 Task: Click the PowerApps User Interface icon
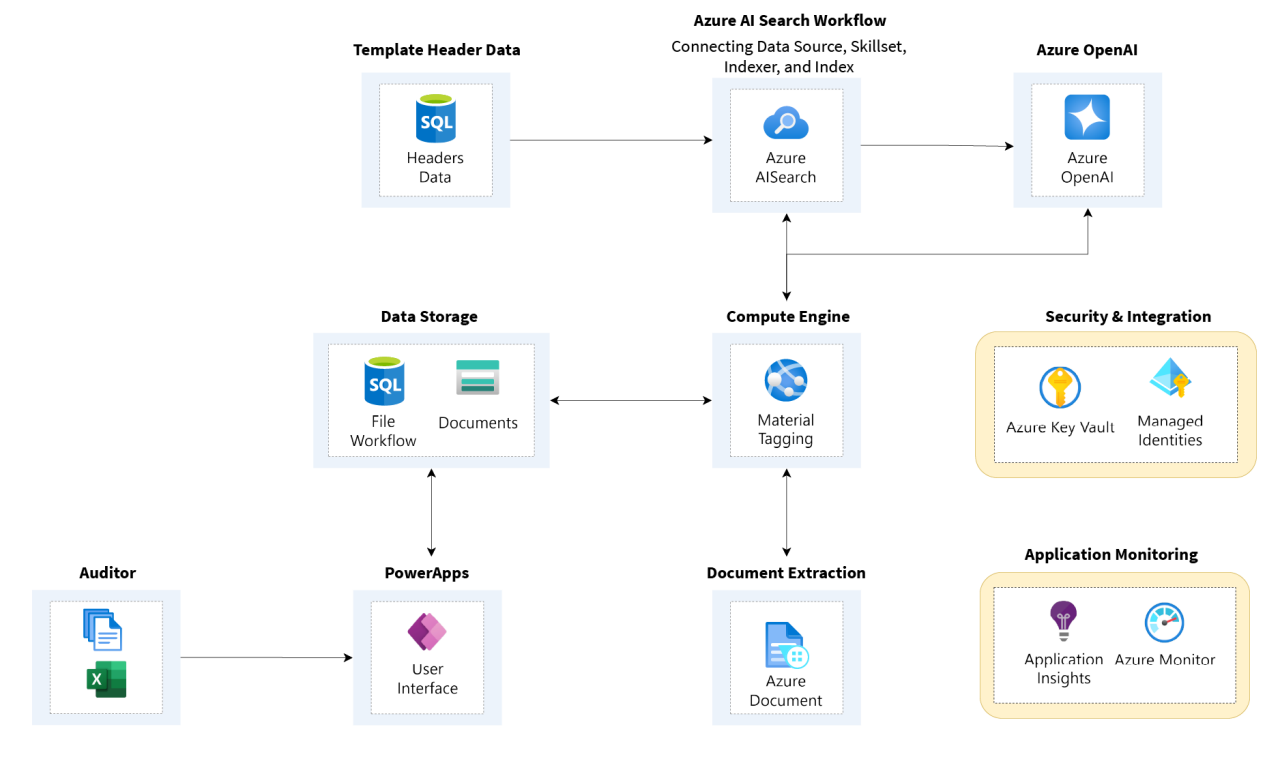[427, 632]
